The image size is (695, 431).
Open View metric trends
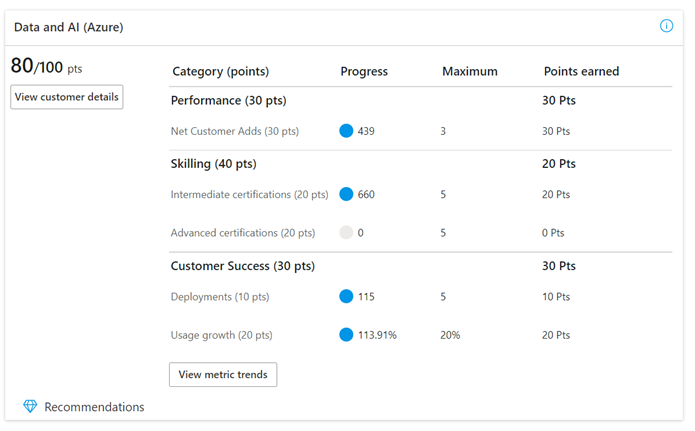[223, 374]
